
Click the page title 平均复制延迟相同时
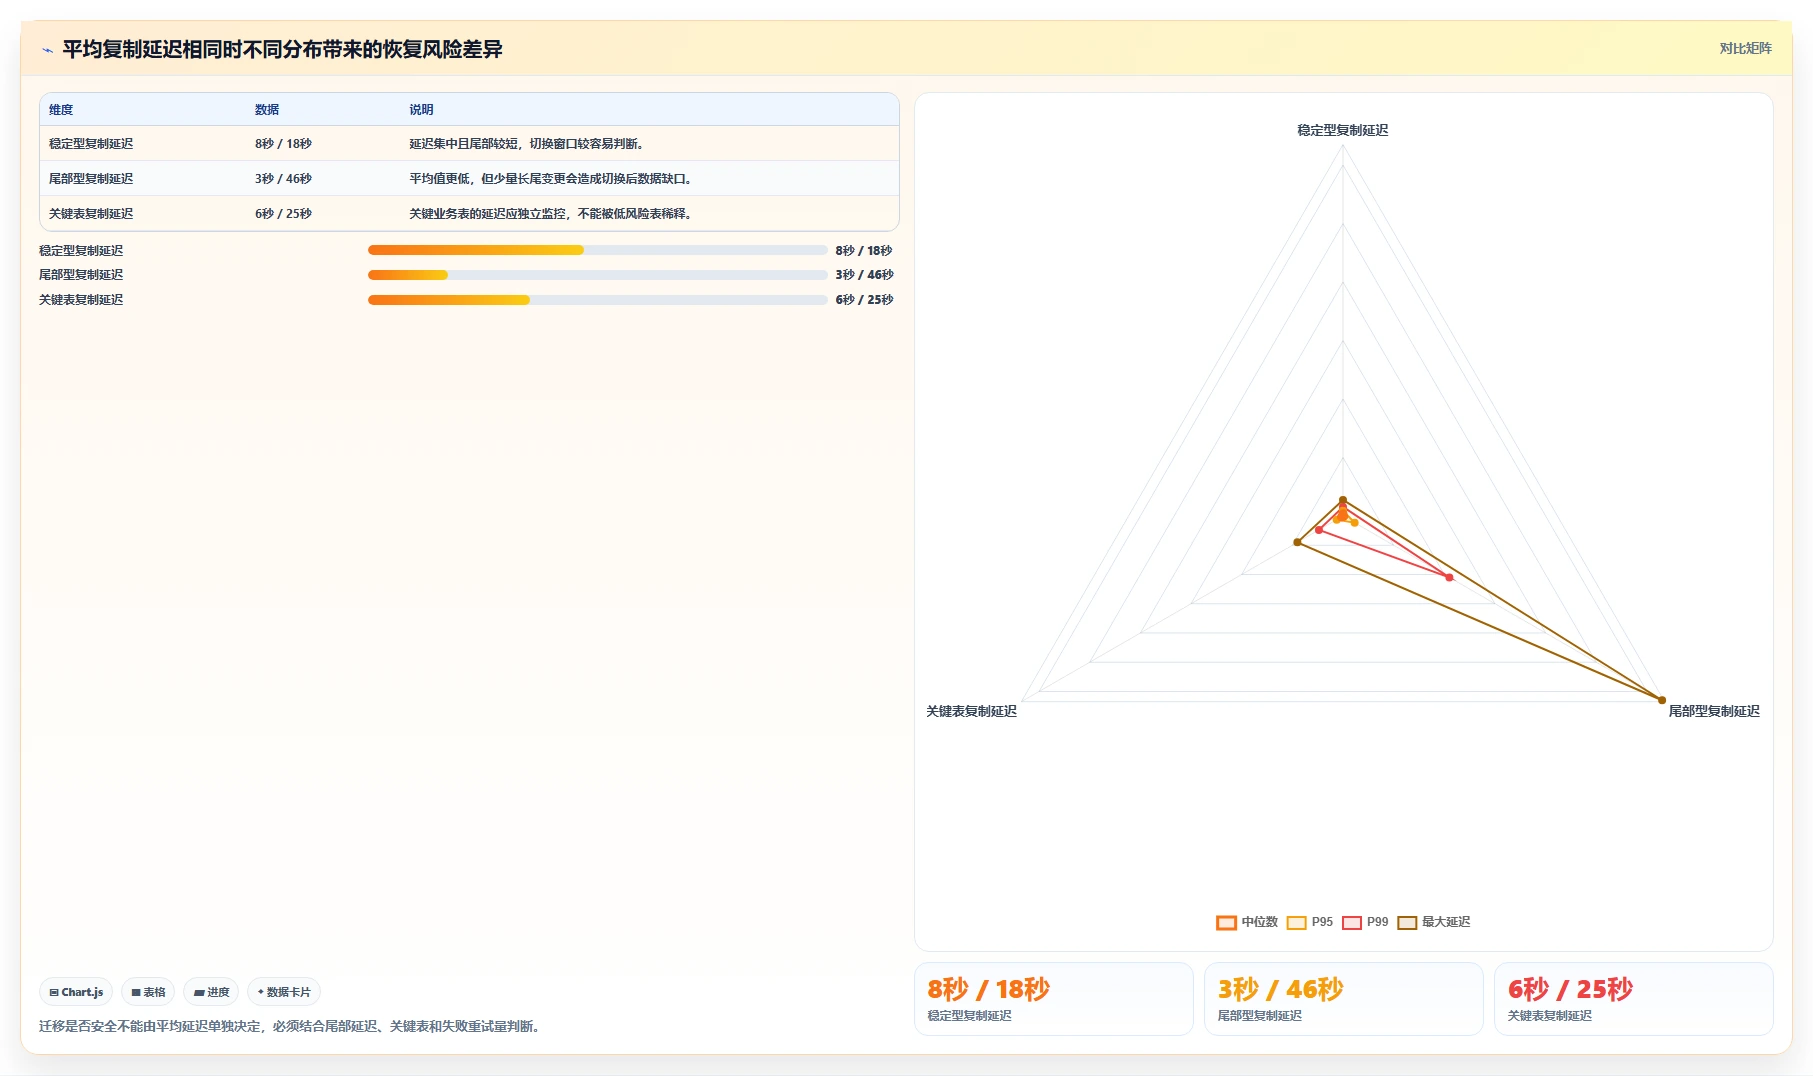coord(282,49)
